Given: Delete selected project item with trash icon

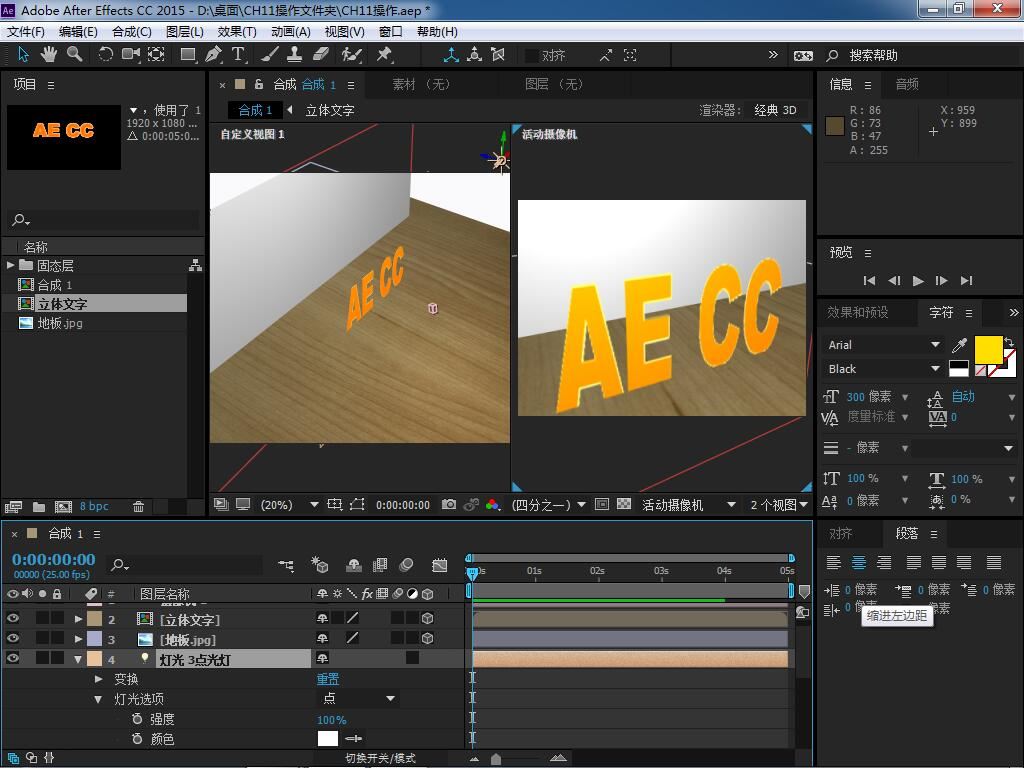Looking at the screenshot, I should (138, 506).
